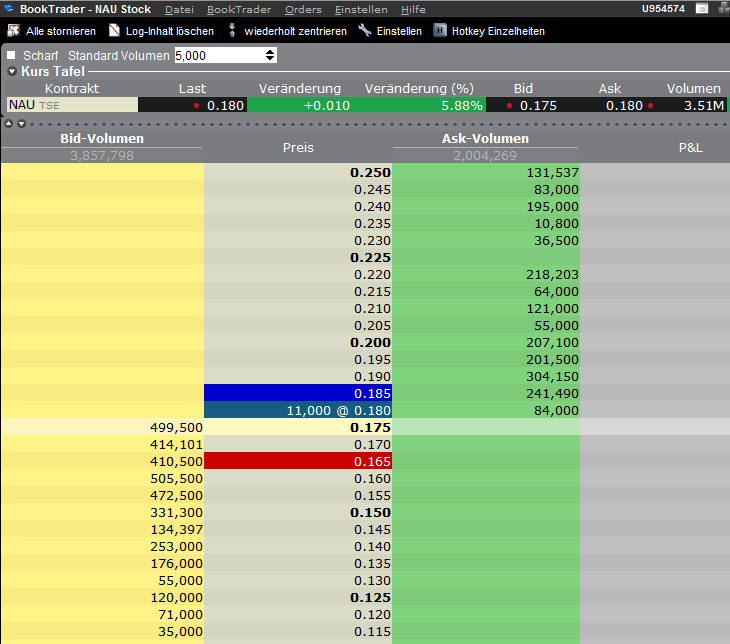
Task: Click ask volume 241,490 at 0.185
Action: tap(552, 393)
